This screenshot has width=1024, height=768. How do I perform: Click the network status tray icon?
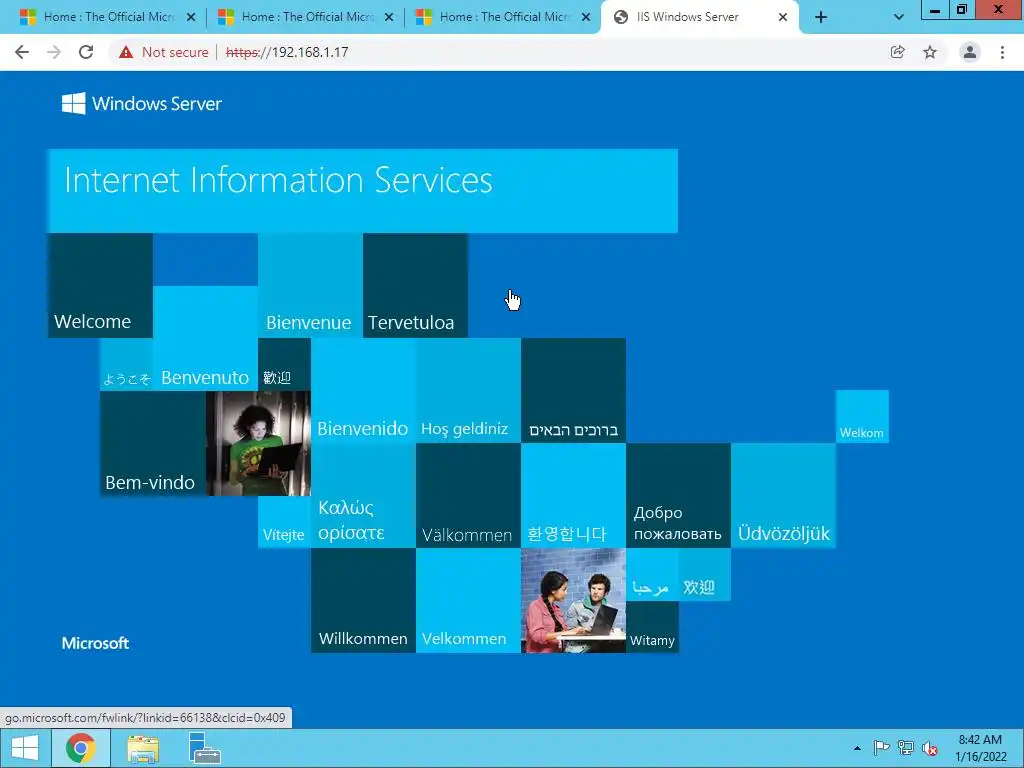point(906,748)
